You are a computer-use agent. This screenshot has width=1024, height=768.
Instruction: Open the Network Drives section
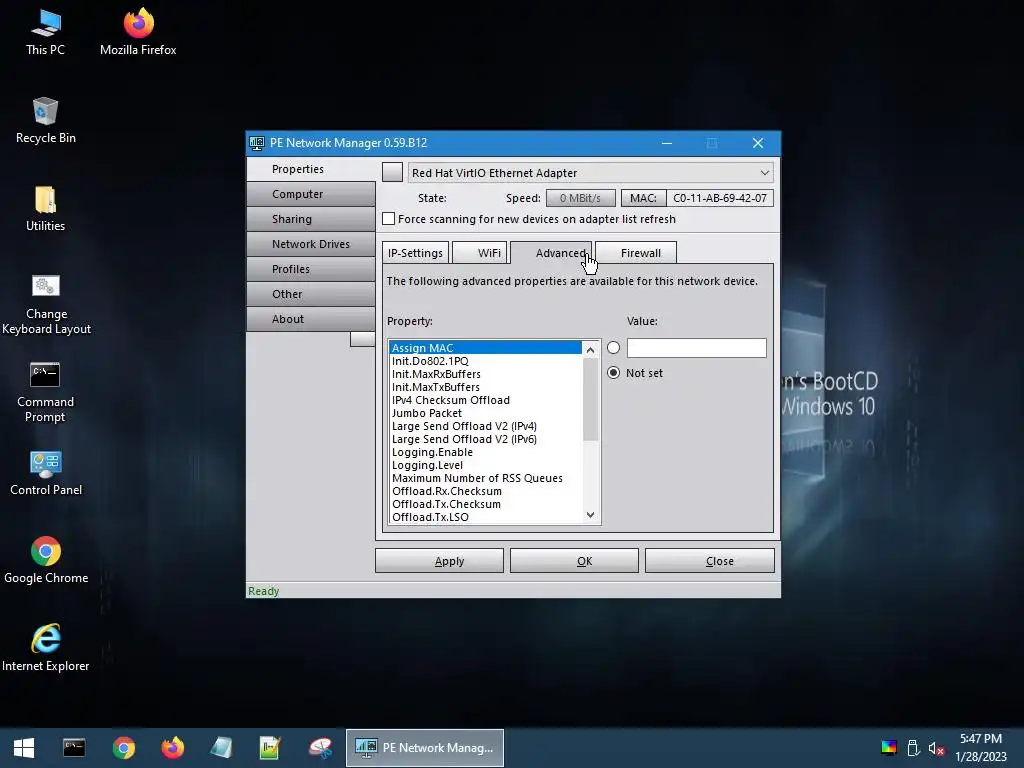311,244
